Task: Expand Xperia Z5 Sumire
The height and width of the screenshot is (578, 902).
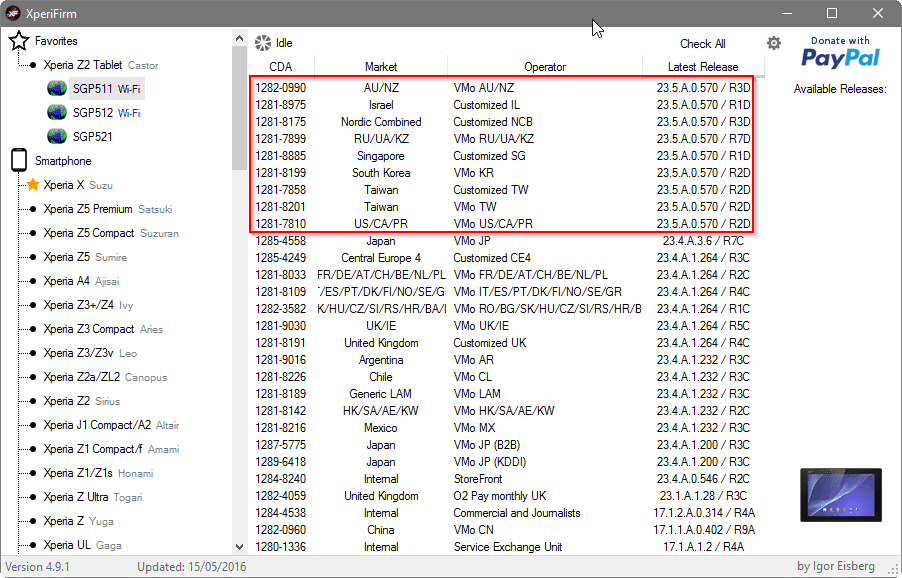Action: click(85, 257)
